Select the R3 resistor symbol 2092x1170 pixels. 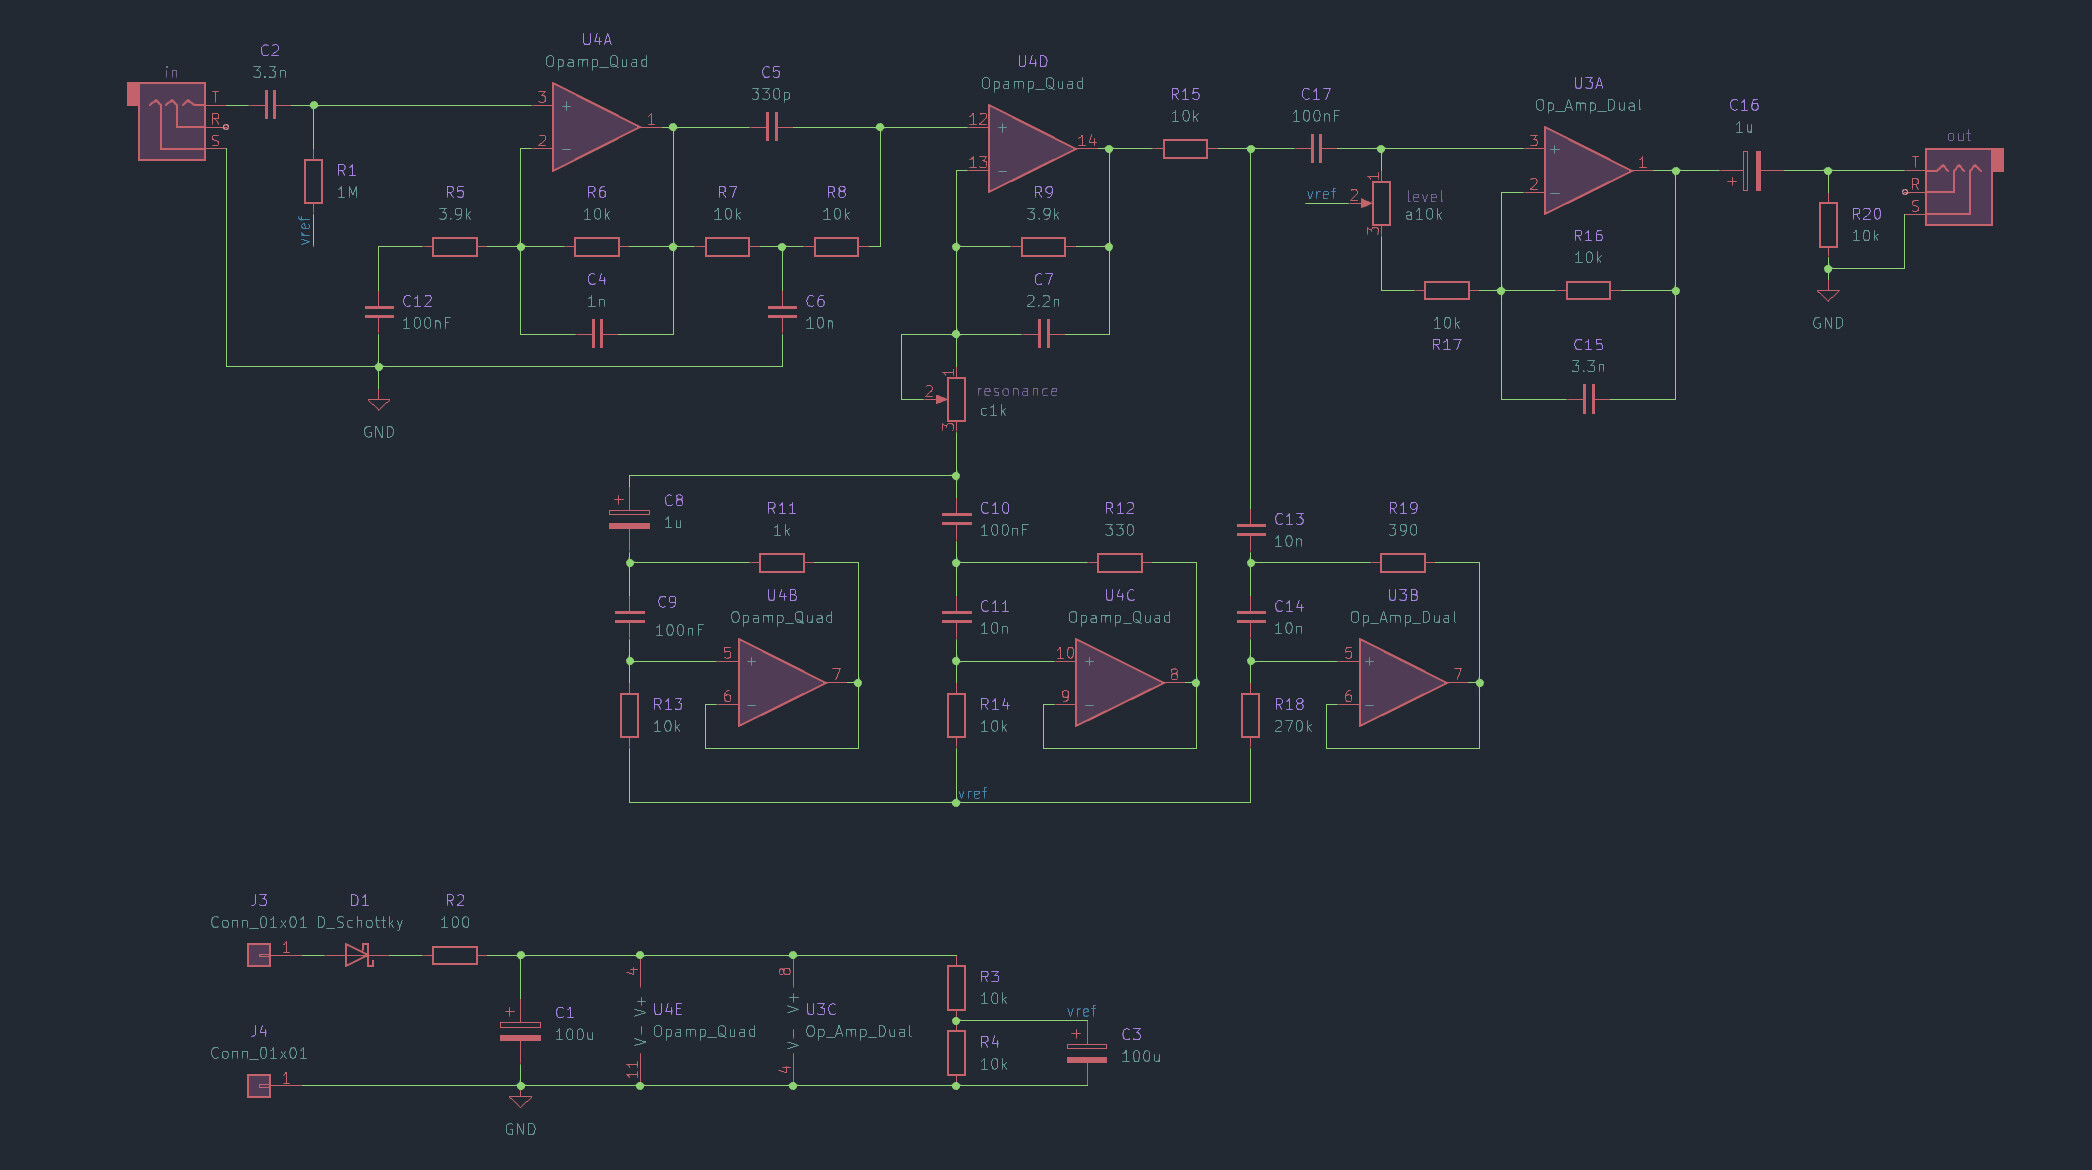956,988
